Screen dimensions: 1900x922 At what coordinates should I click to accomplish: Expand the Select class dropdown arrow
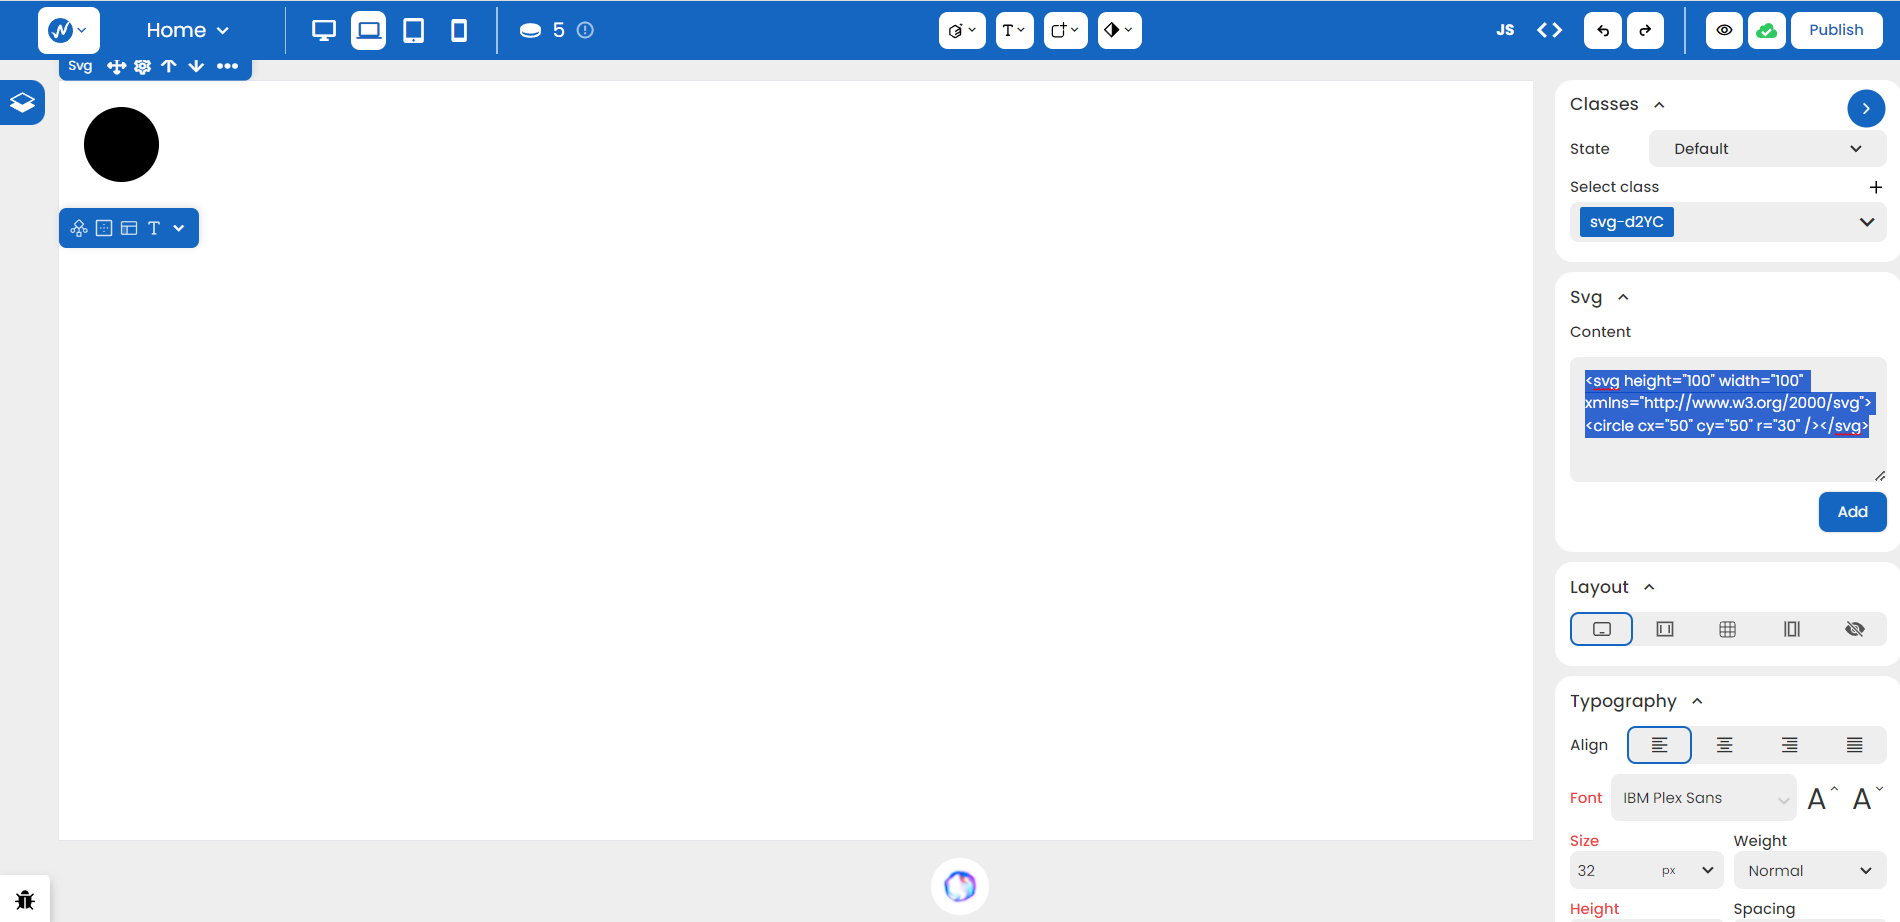(x=1867, y=222)
